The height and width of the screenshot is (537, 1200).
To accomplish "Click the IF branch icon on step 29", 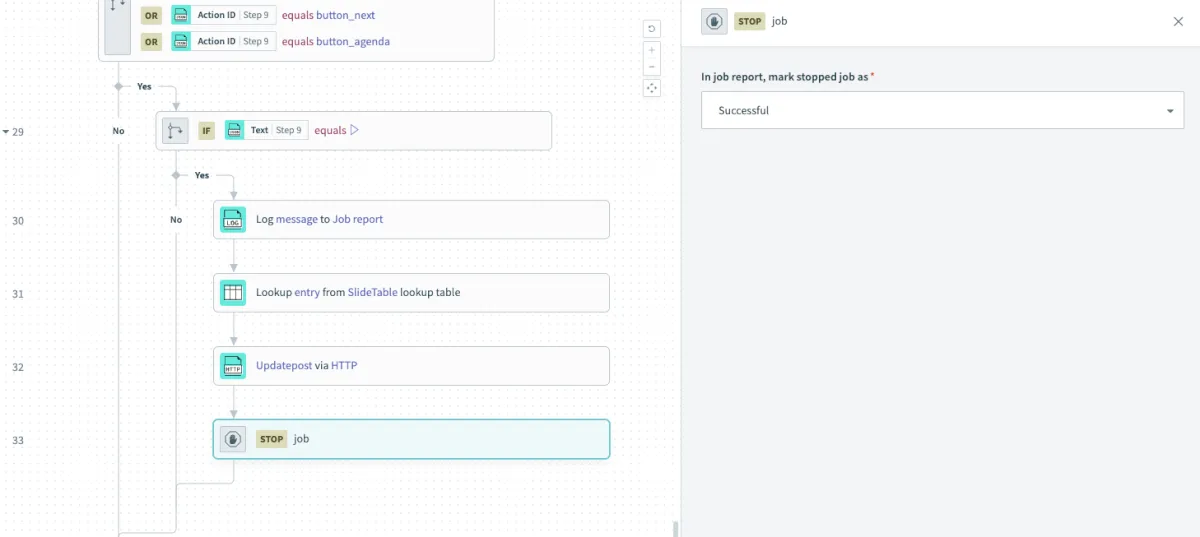I will coord(175,130).
